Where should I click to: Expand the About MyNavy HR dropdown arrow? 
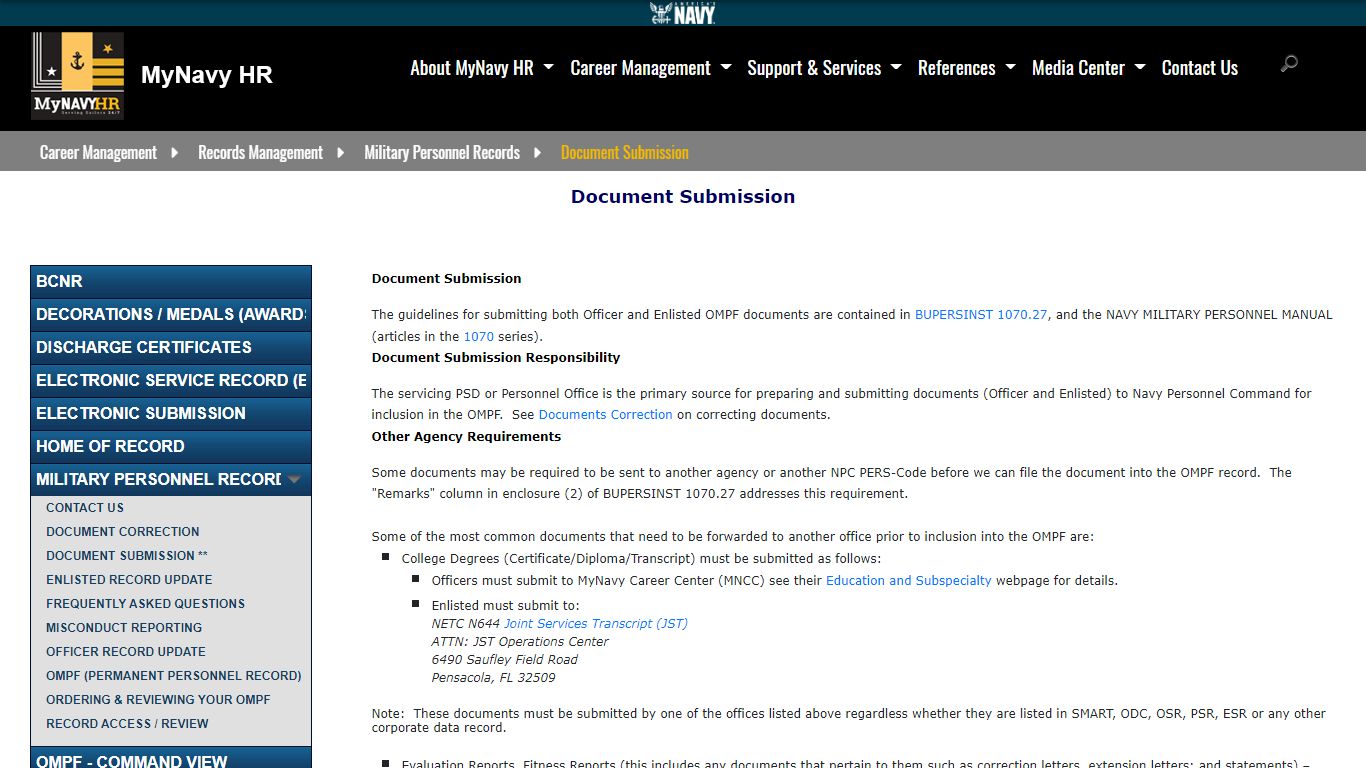pos(548,67)
